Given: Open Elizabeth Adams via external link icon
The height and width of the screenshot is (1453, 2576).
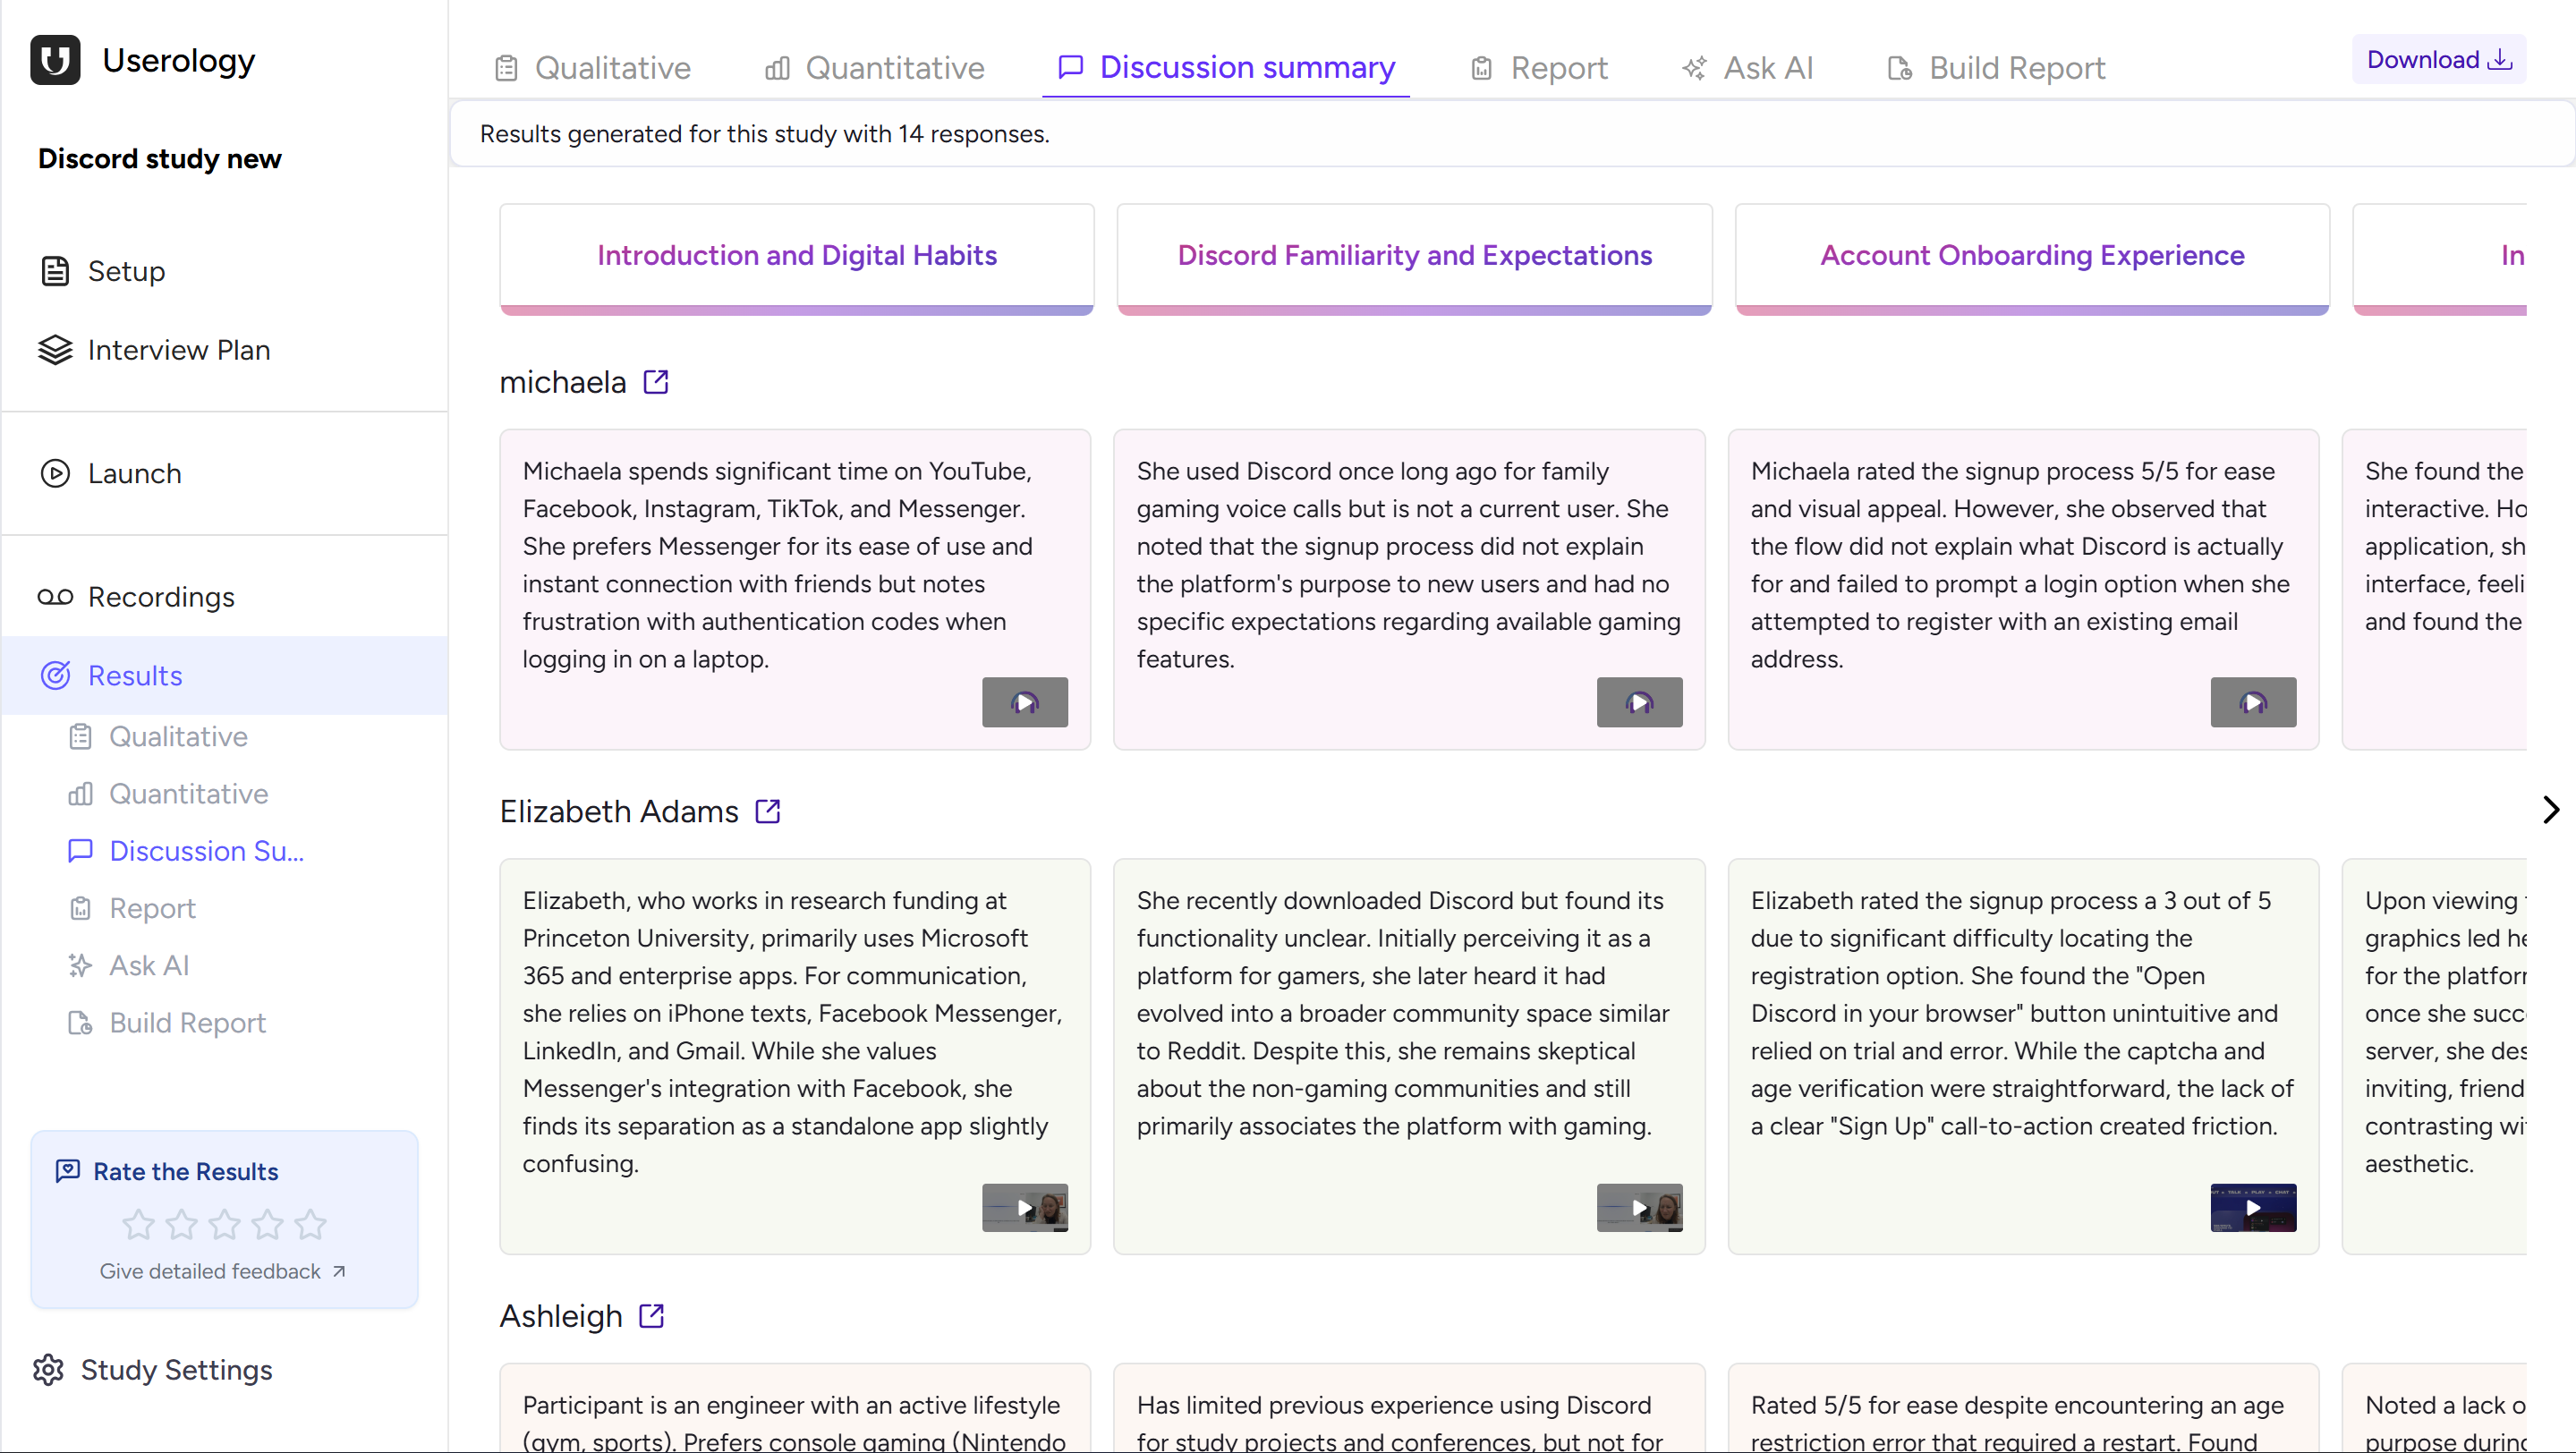Looking at the screenshot, I should [767, 811].
